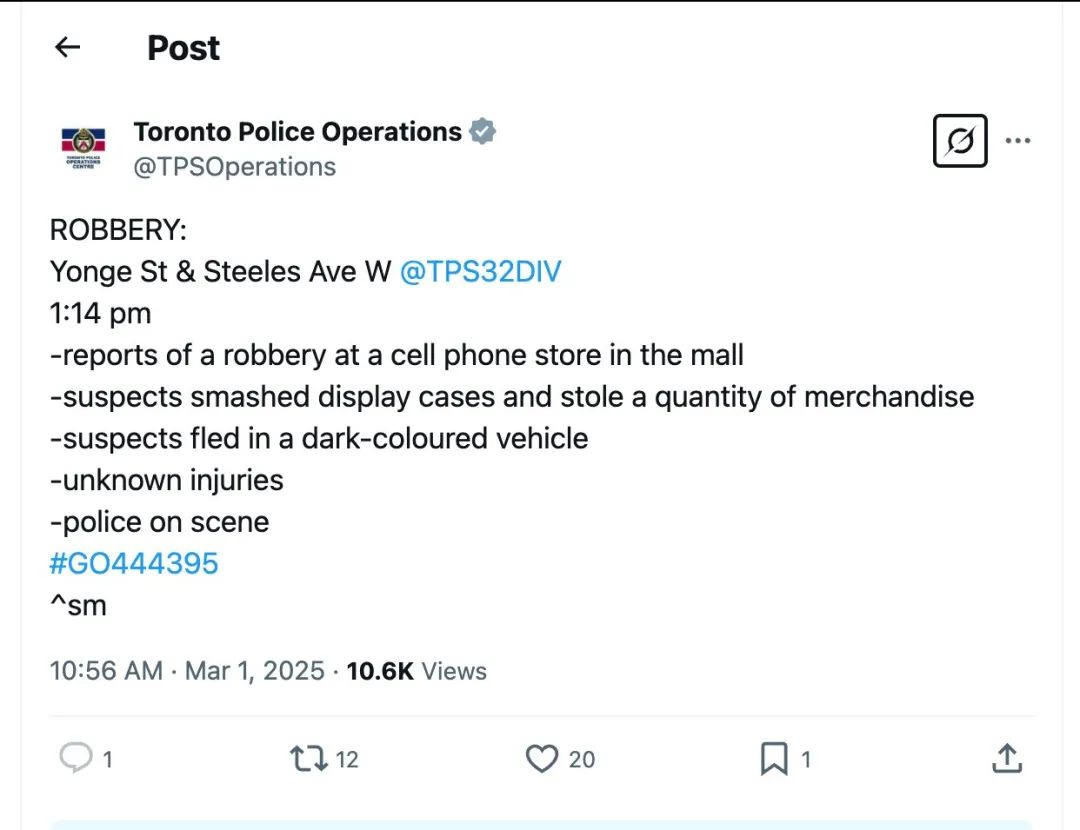
Task: Click the reply count number 1
Action: point(107,759)
